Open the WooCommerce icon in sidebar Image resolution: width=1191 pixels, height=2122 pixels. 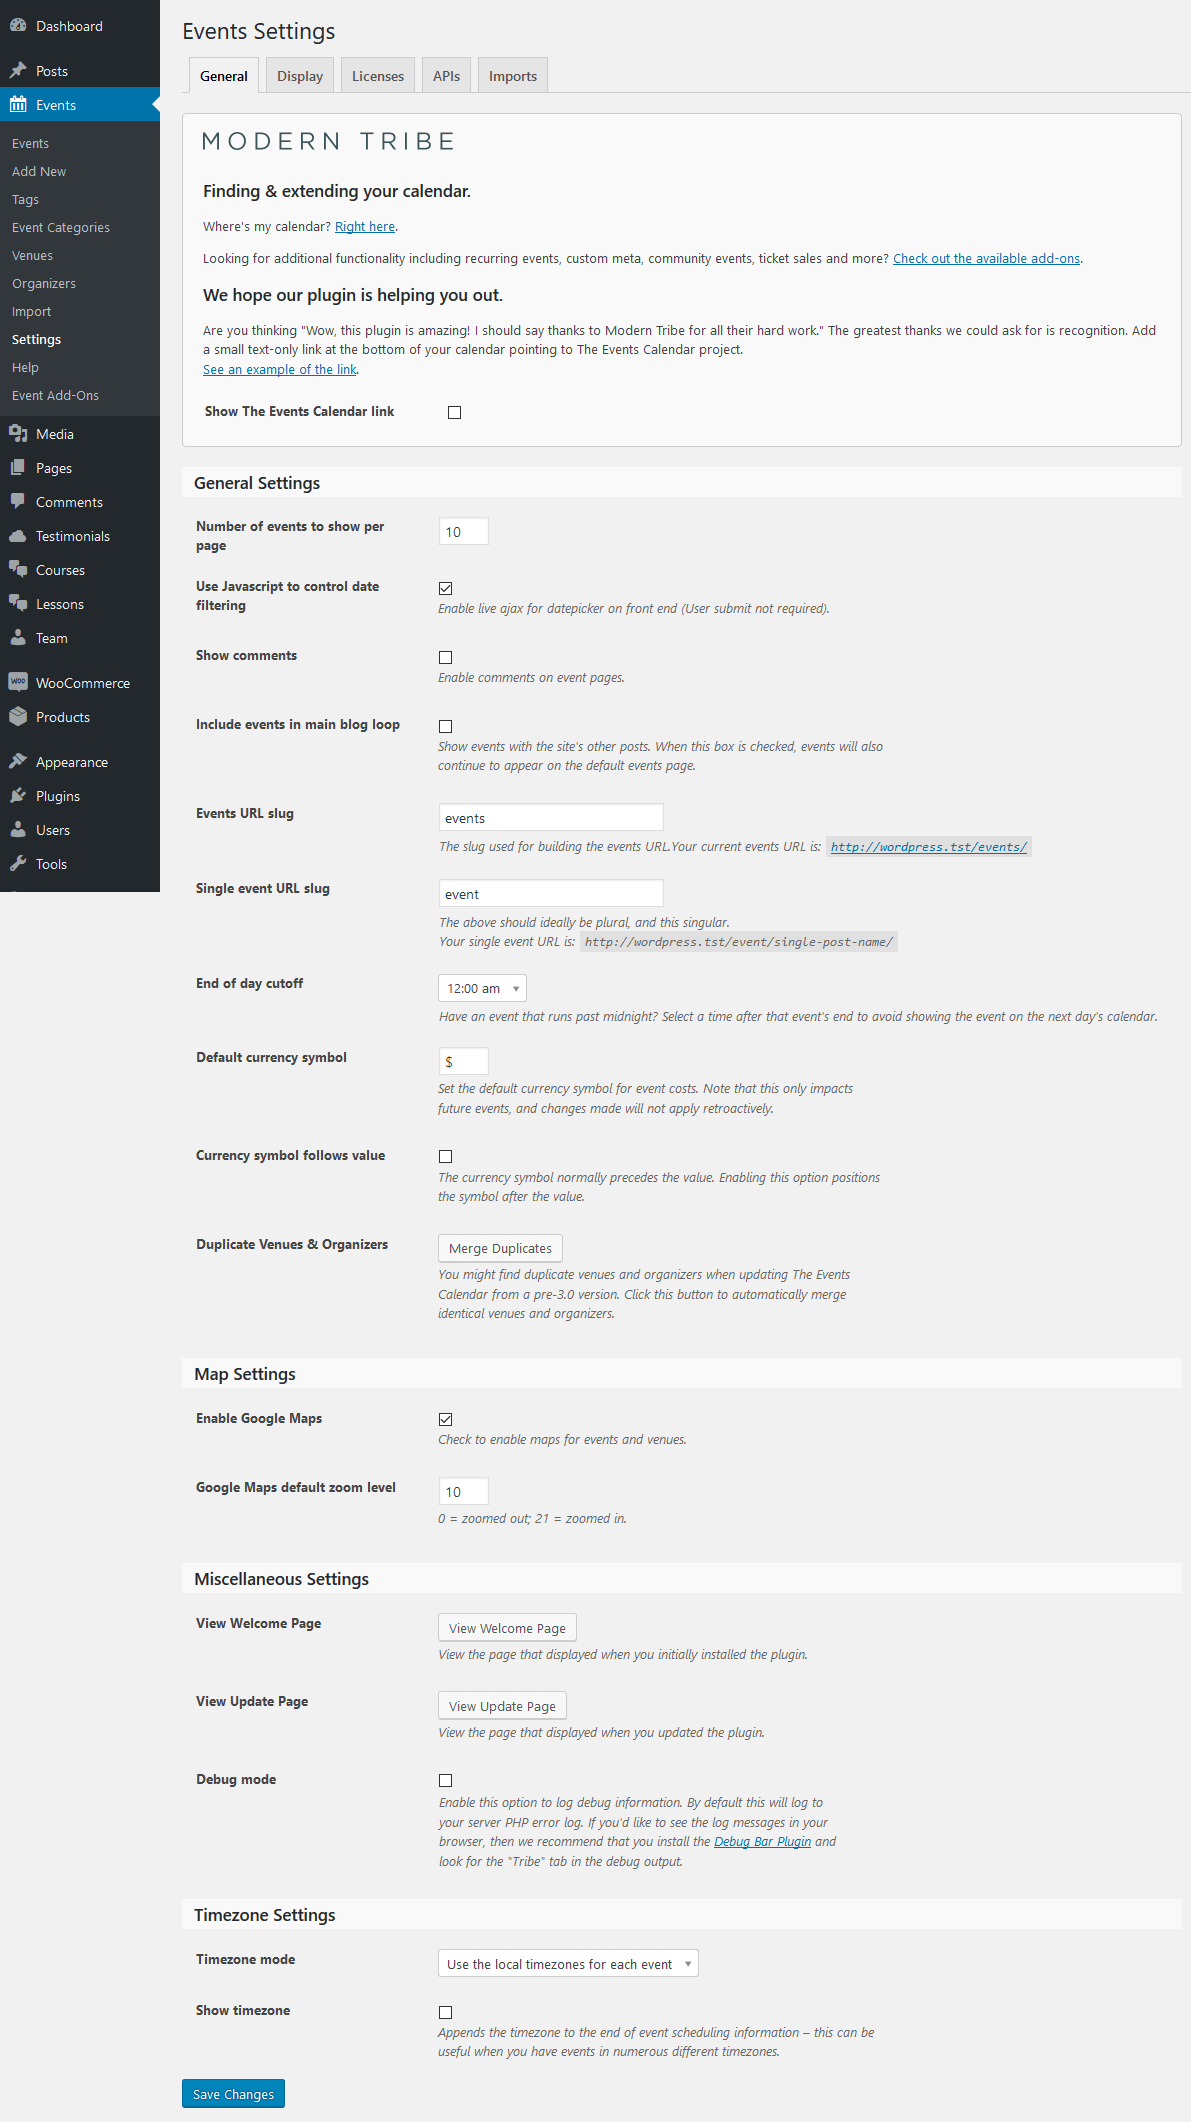[18, 683]
